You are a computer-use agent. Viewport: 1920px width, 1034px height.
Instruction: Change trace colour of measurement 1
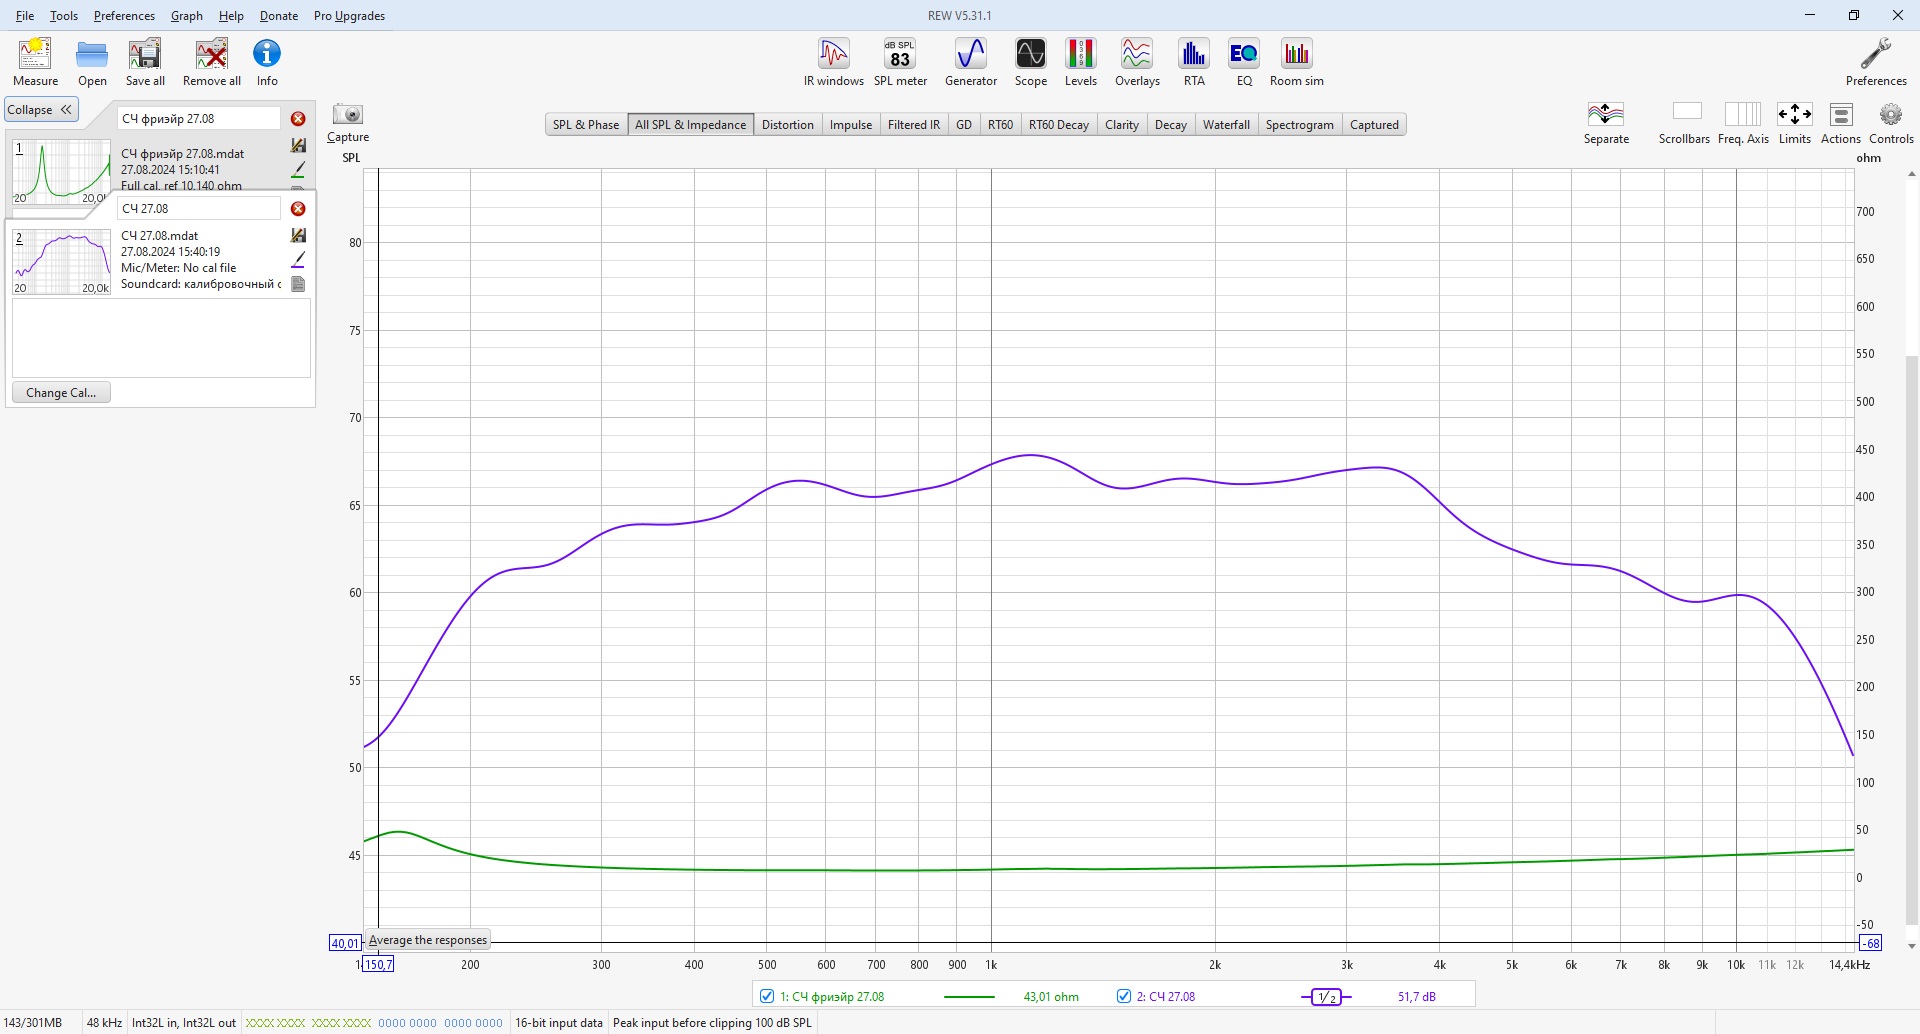tap(298, 170)
